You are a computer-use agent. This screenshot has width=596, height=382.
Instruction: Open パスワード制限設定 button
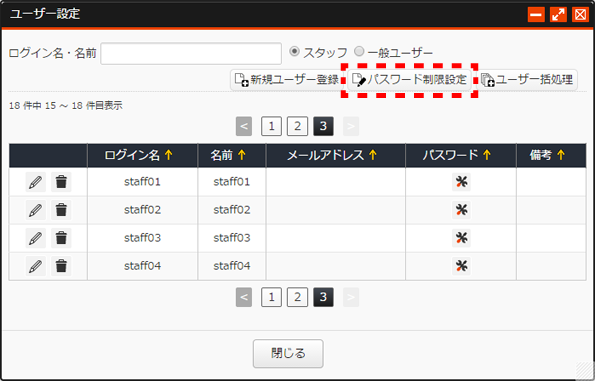[x=409, y=80]
